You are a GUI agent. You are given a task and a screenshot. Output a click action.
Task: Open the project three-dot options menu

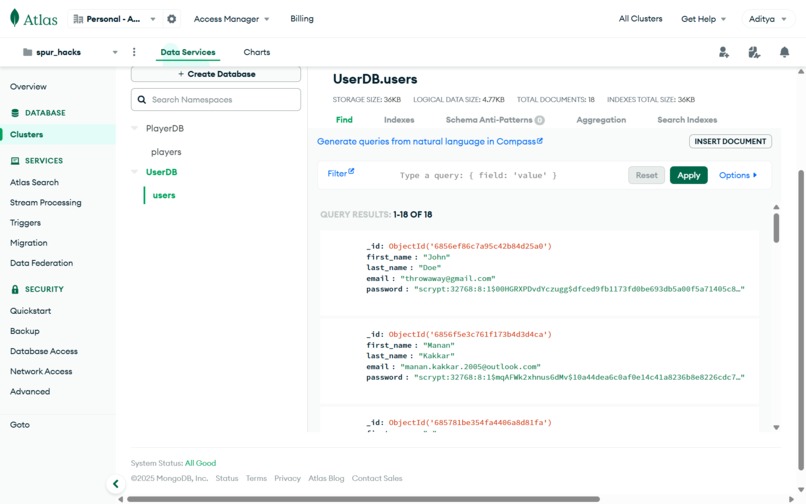(x=134, y=52)
